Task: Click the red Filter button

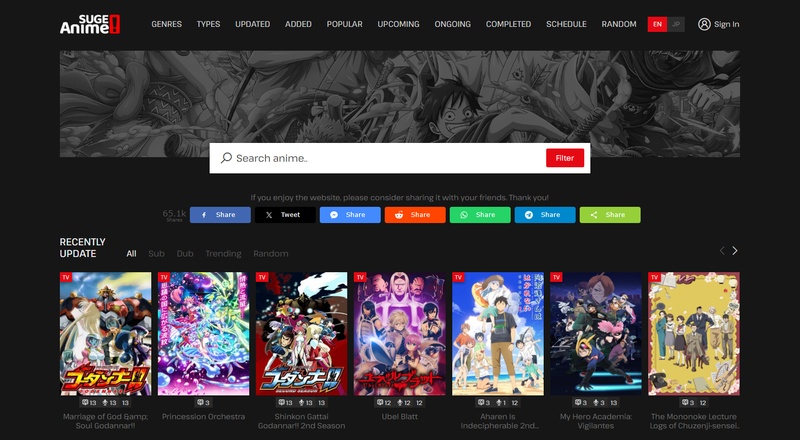Action: tap(565, 158)
